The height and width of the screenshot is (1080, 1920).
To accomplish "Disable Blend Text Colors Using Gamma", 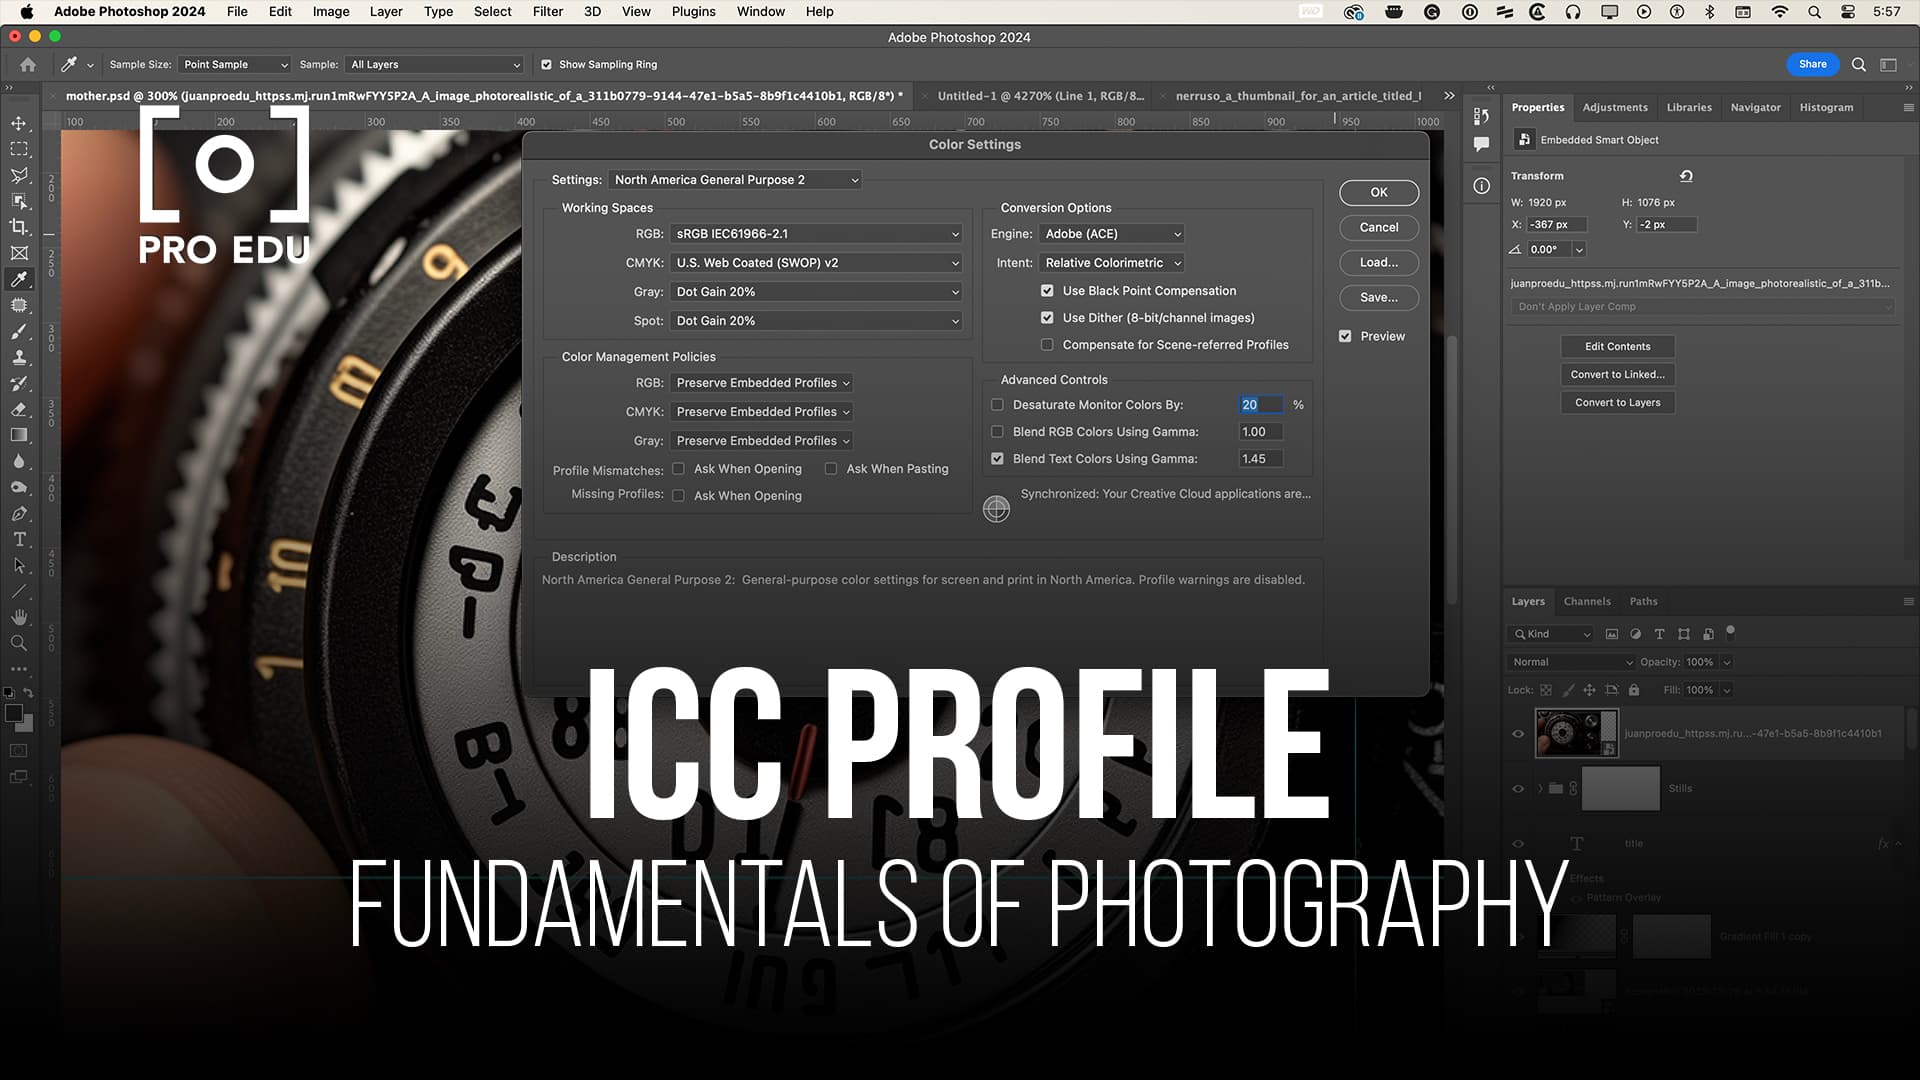I will coord(997,458).
